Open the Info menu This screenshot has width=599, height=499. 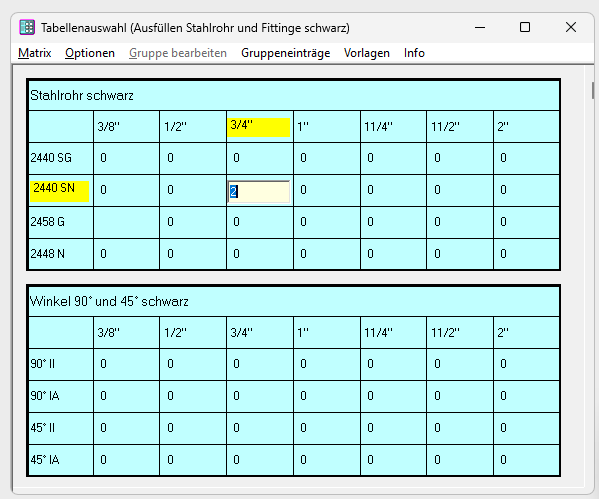click(414, 53)
